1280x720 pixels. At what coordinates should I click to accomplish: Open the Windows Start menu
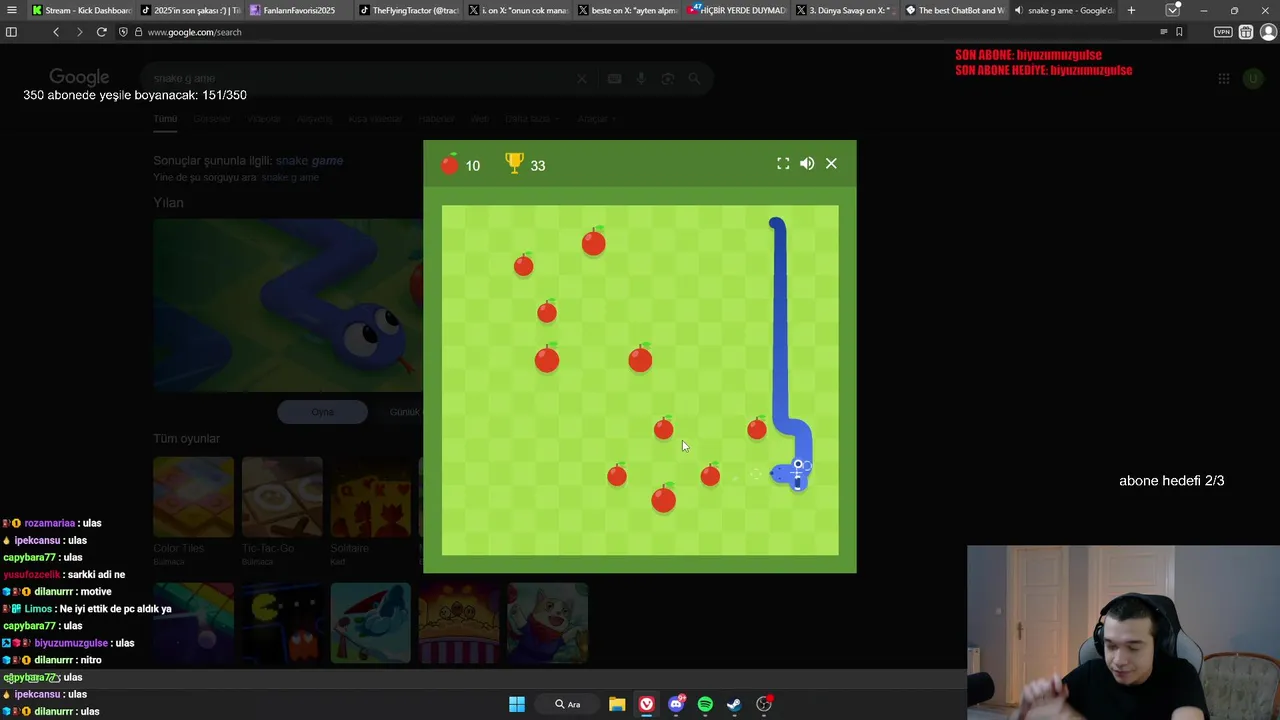click(x=517, y=704)
